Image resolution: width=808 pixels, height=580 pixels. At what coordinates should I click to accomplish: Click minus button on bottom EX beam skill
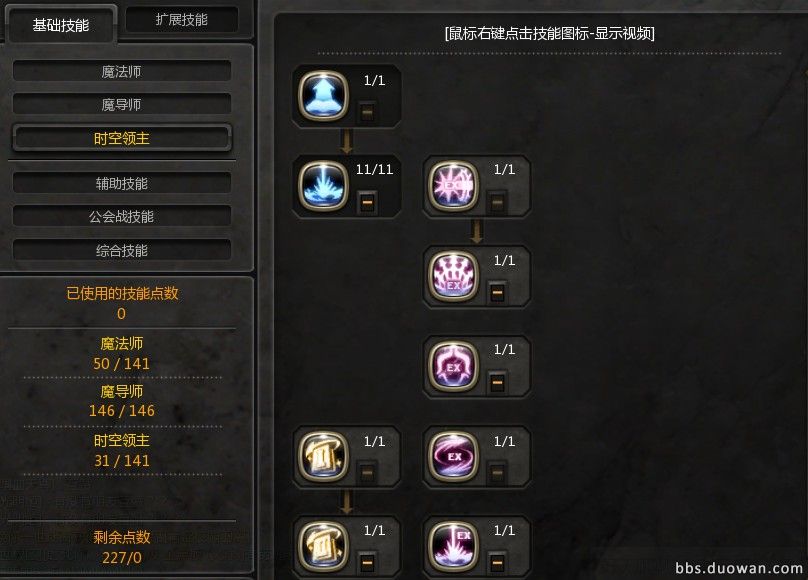[x=497, y=562]
